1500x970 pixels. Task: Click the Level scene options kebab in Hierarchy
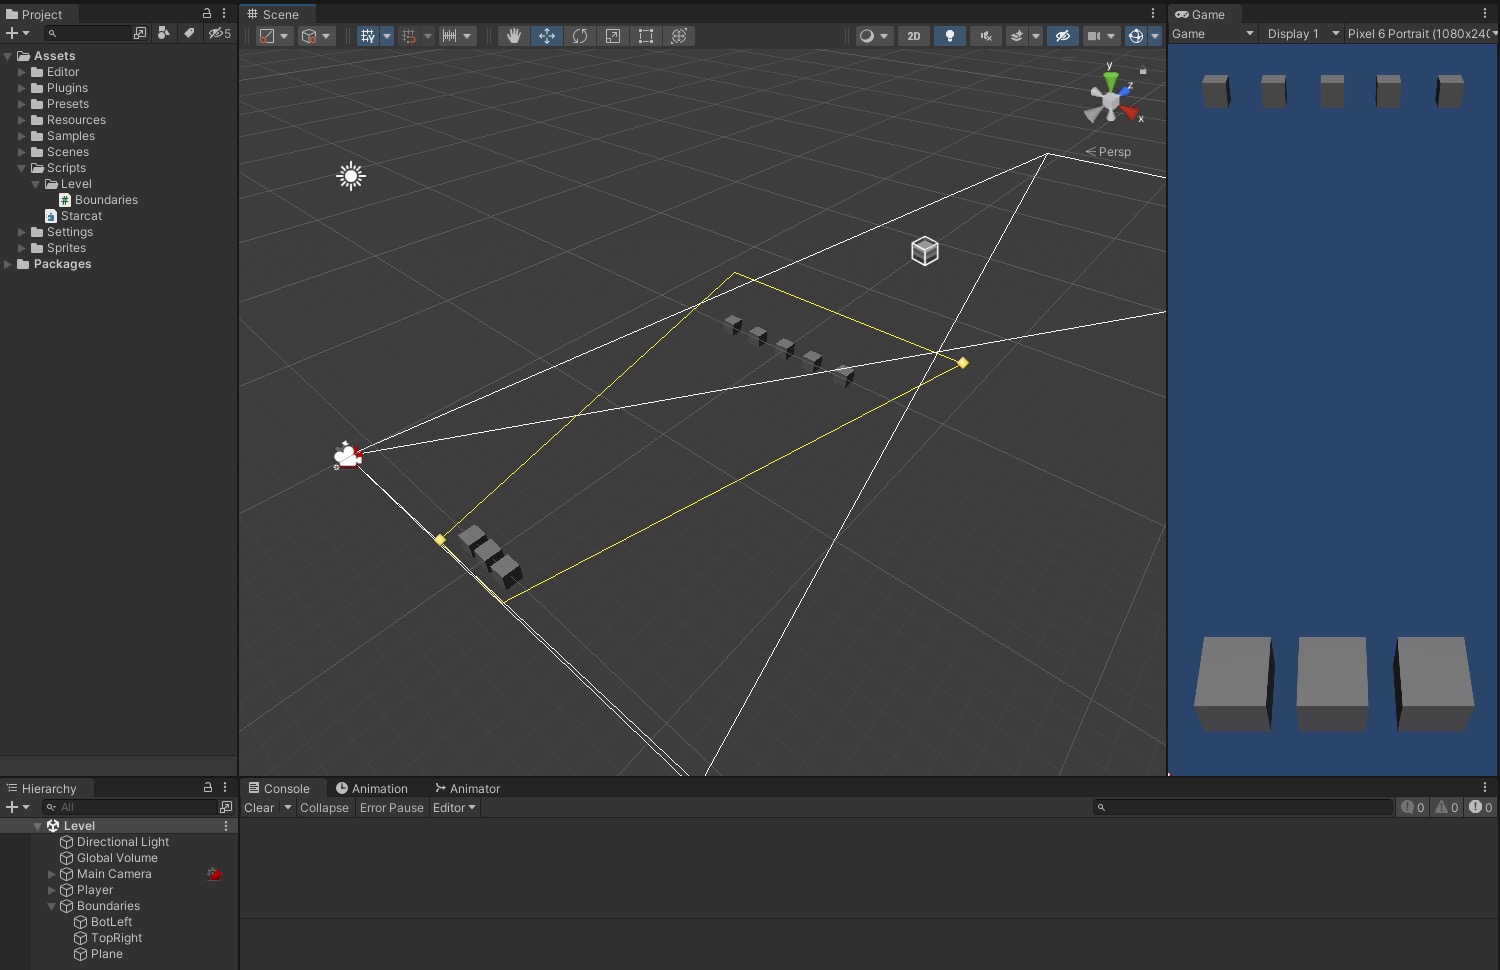(x=226, y=826)
